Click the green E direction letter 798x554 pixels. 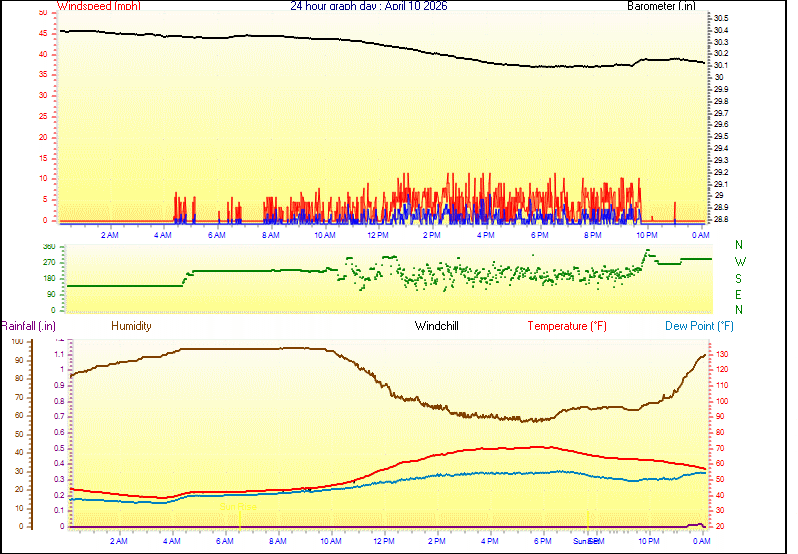pos(739,295)
